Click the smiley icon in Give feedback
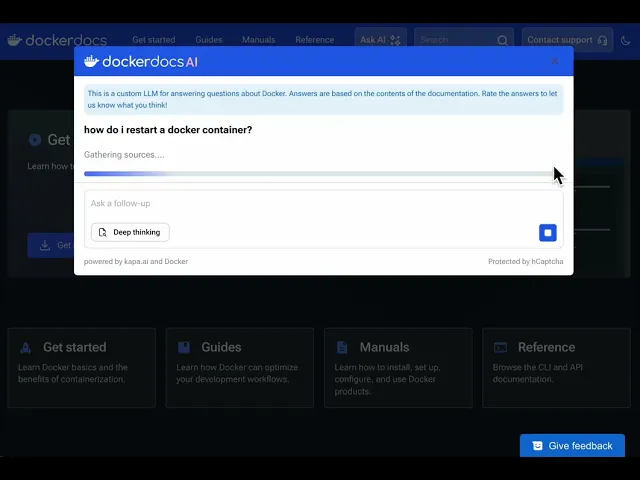 (538, 446)
